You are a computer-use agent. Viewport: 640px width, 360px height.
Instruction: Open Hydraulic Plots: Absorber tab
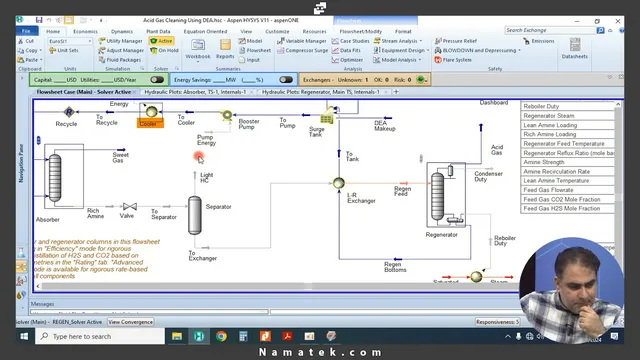click(195, 92)
